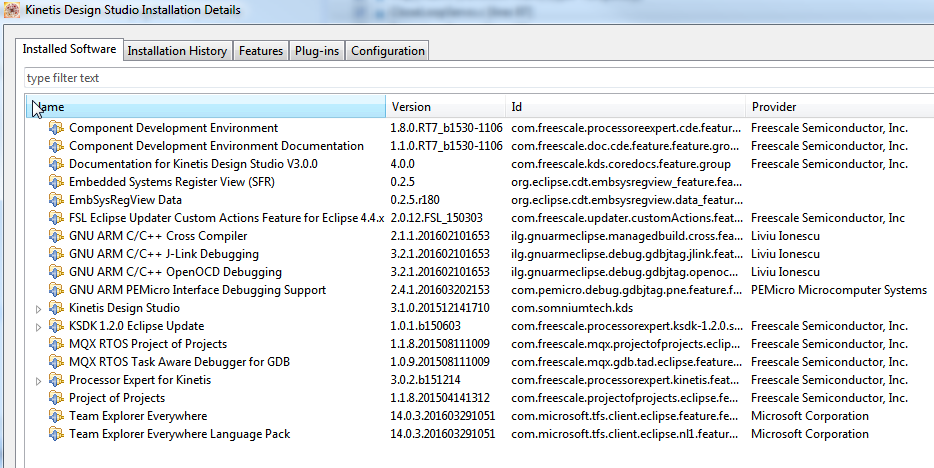Select Component Development Environment Documentation name
The image size is (934, 468).
click(216, 146)
